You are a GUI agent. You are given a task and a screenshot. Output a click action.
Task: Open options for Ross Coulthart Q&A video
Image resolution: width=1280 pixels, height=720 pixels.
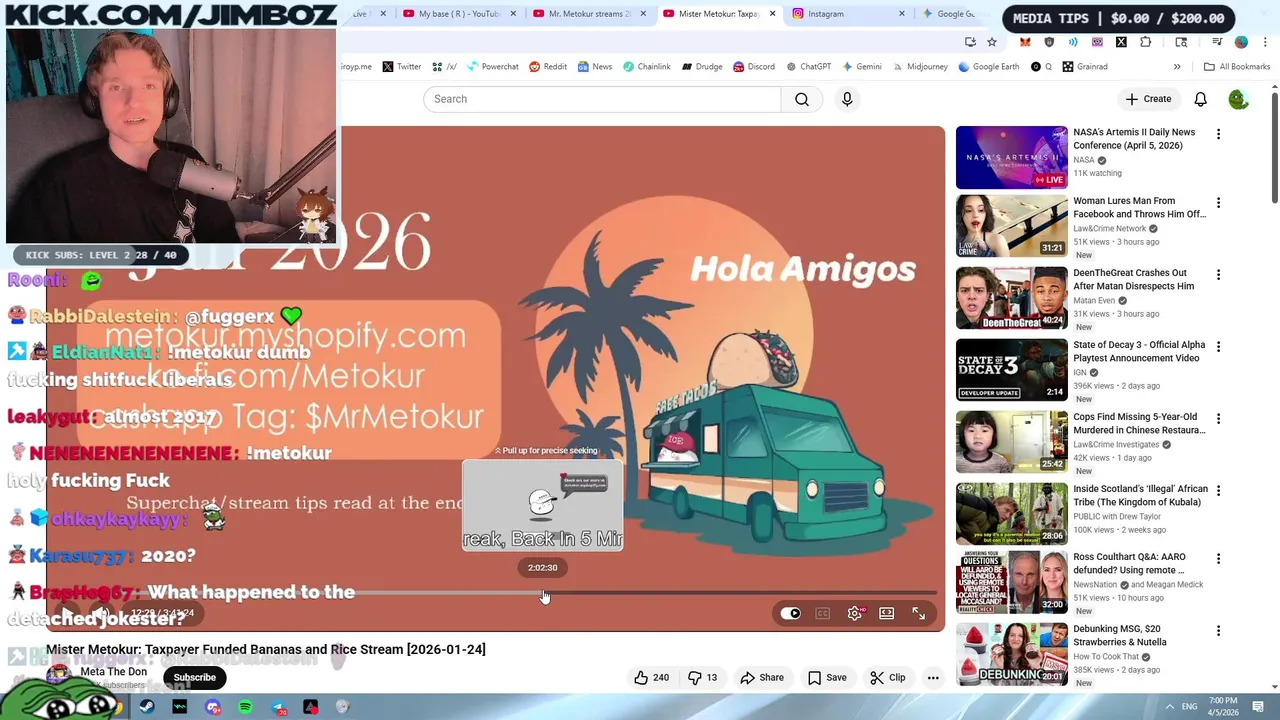(1218, 559)
